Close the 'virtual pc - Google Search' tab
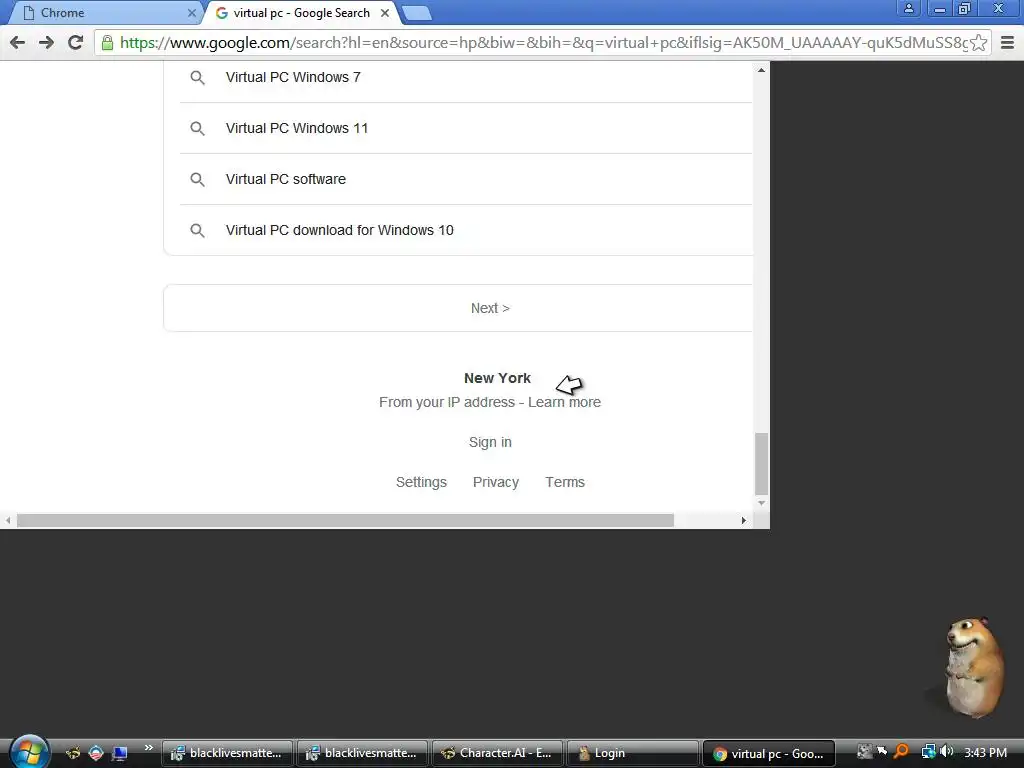 [385, 13]
